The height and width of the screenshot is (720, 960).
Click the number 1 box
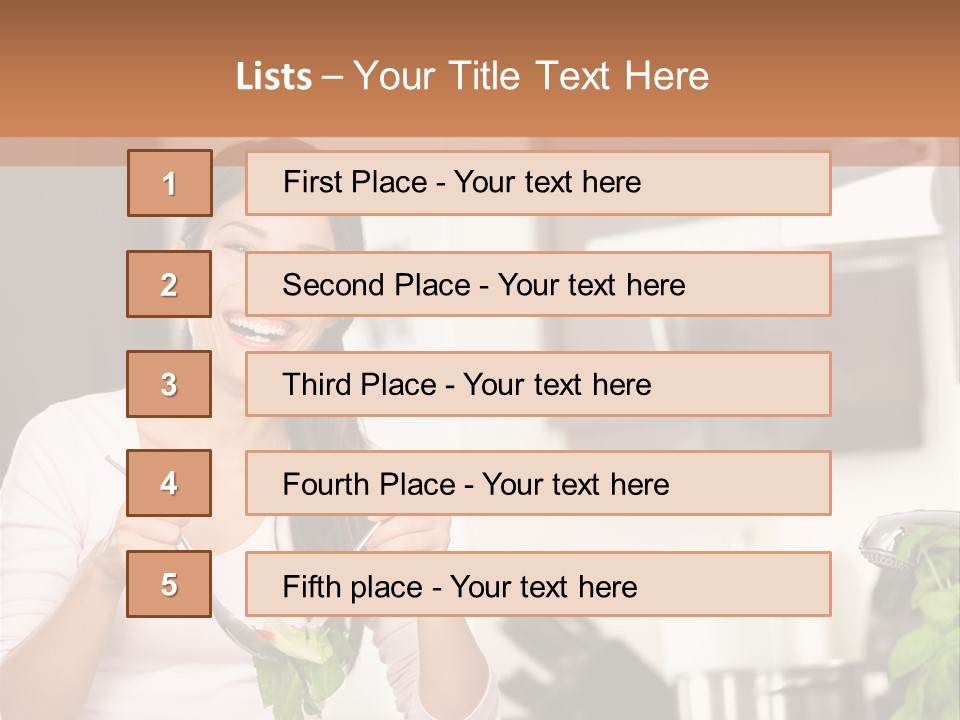tap(170, 183)
